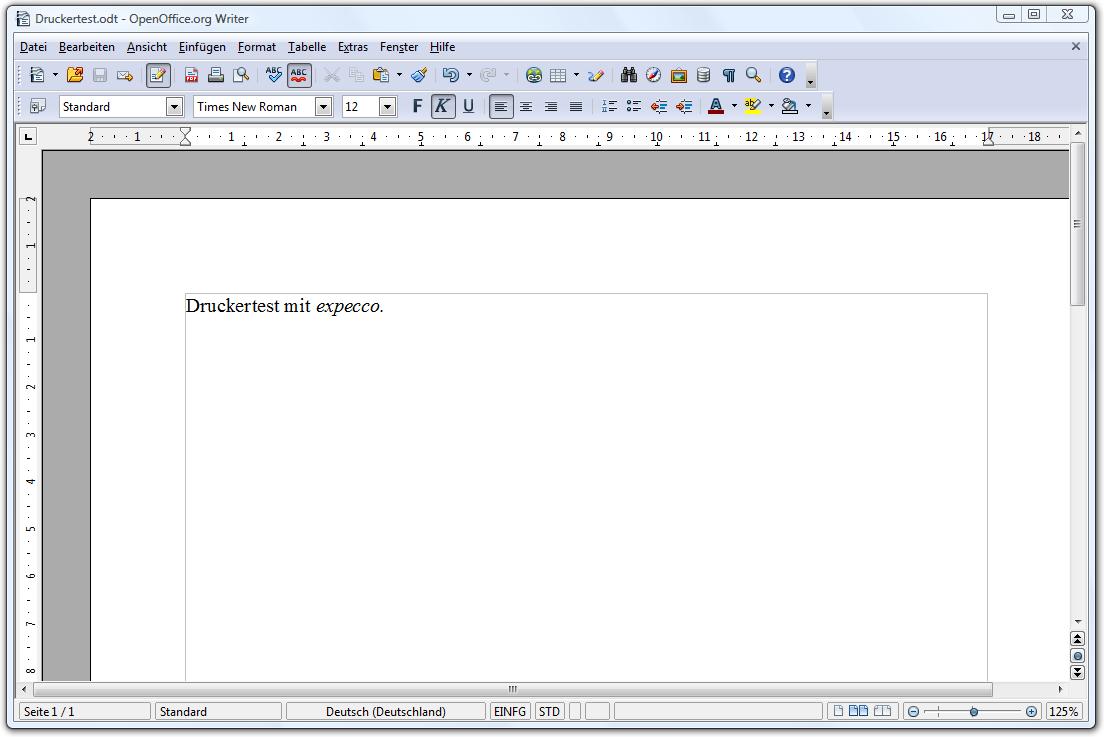Open the Gallery icon

pos(679,75)
